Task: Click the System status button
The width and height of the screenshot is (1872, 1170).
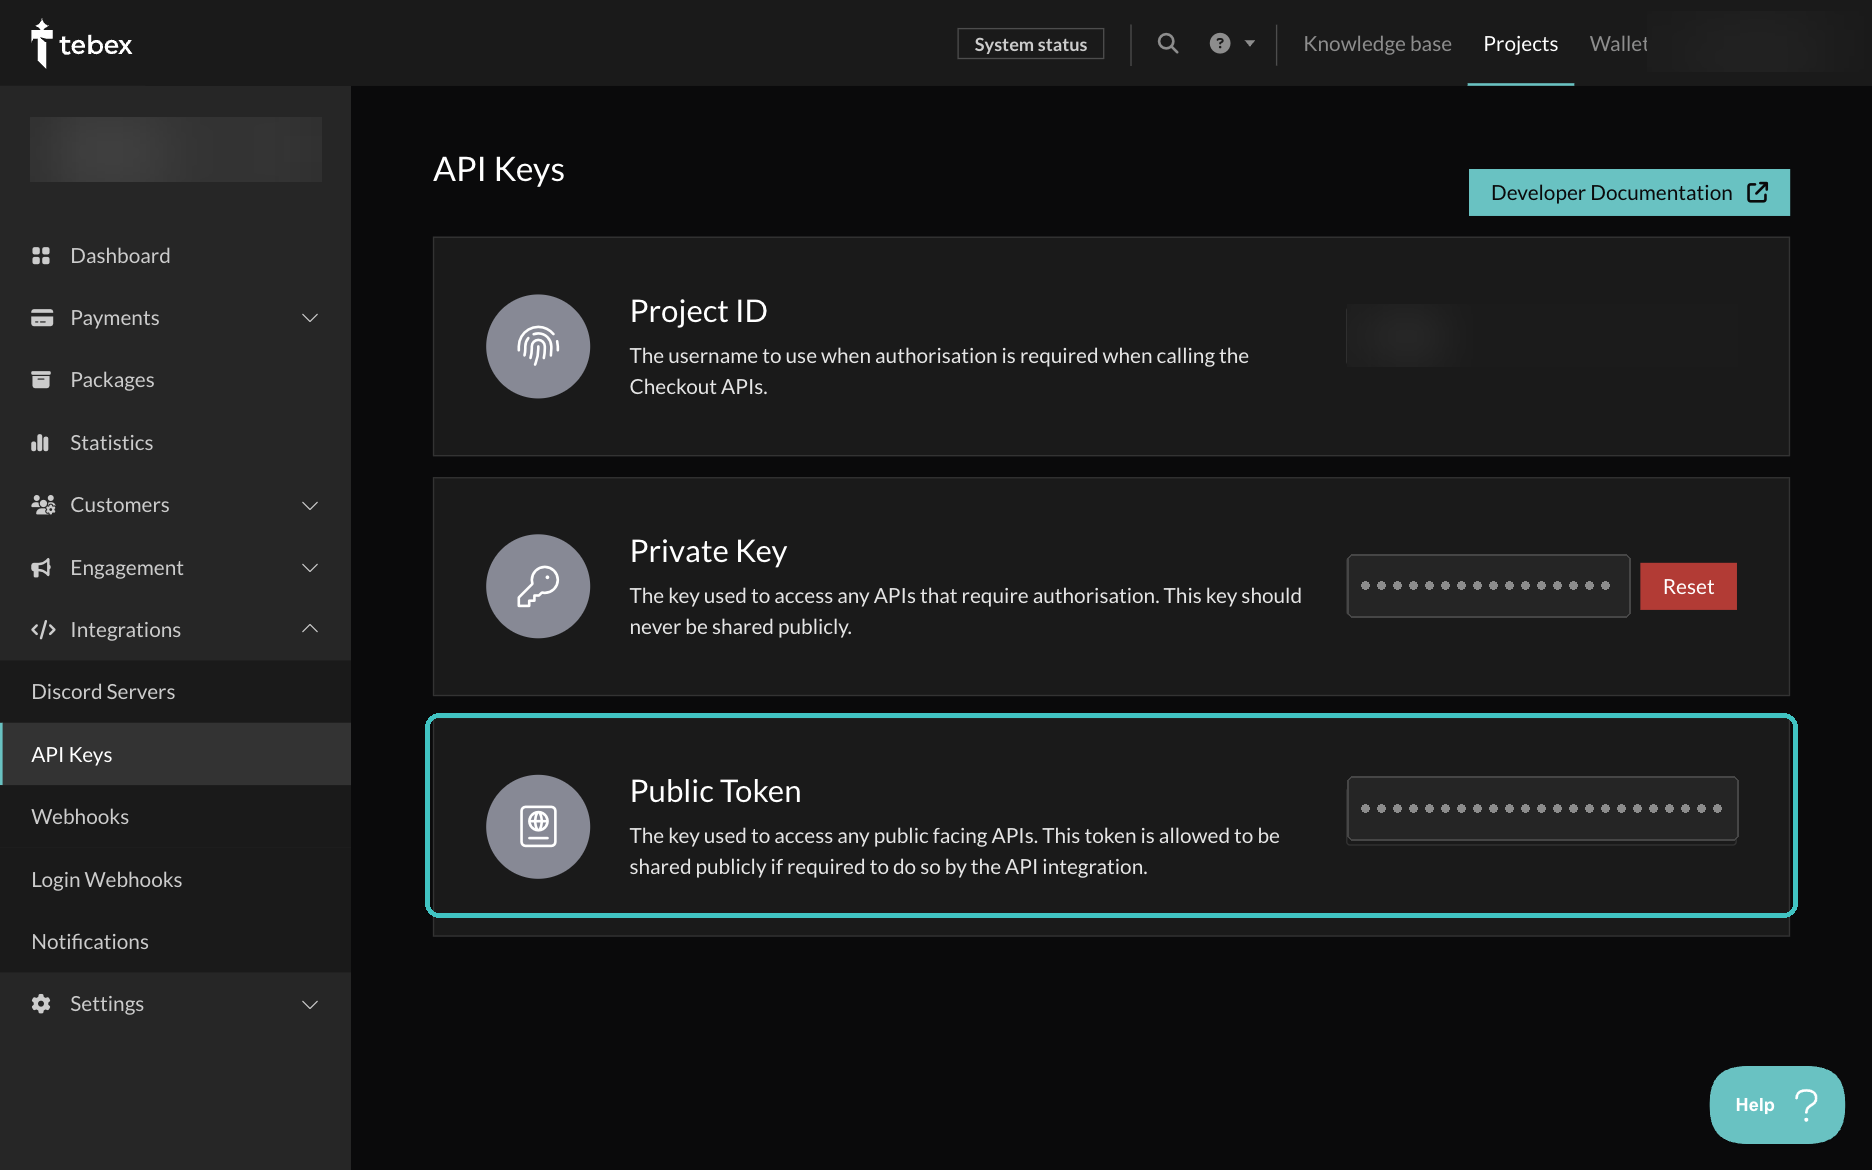Action: click(x=1031, y=44)
